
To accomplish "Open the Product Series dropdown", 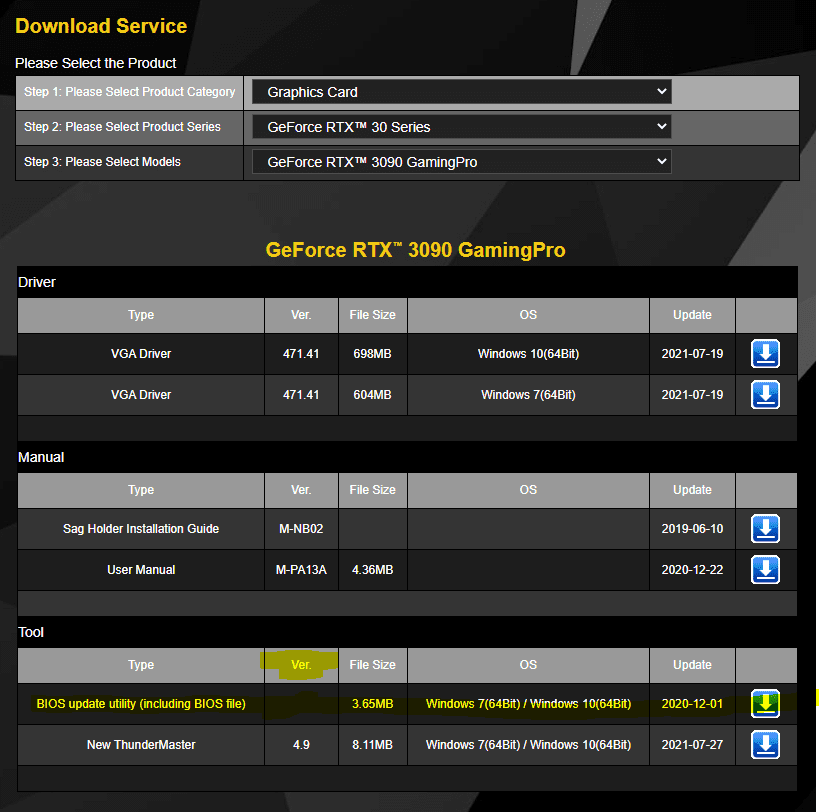I will (462, 127).
